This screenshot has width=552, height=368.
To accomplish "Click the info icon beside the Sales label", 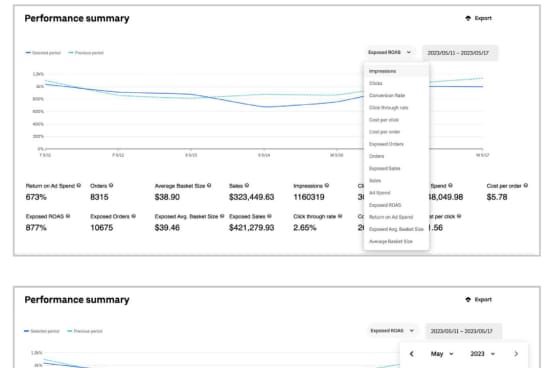I will pyautogui.click(x=247, y=185).
